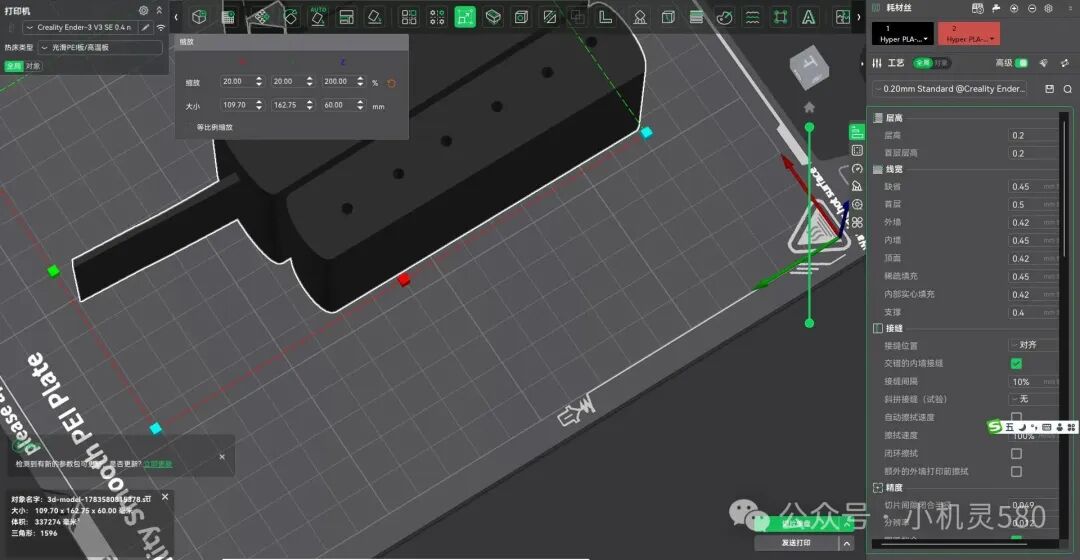Close the object info panel

(x=165, y=497)
